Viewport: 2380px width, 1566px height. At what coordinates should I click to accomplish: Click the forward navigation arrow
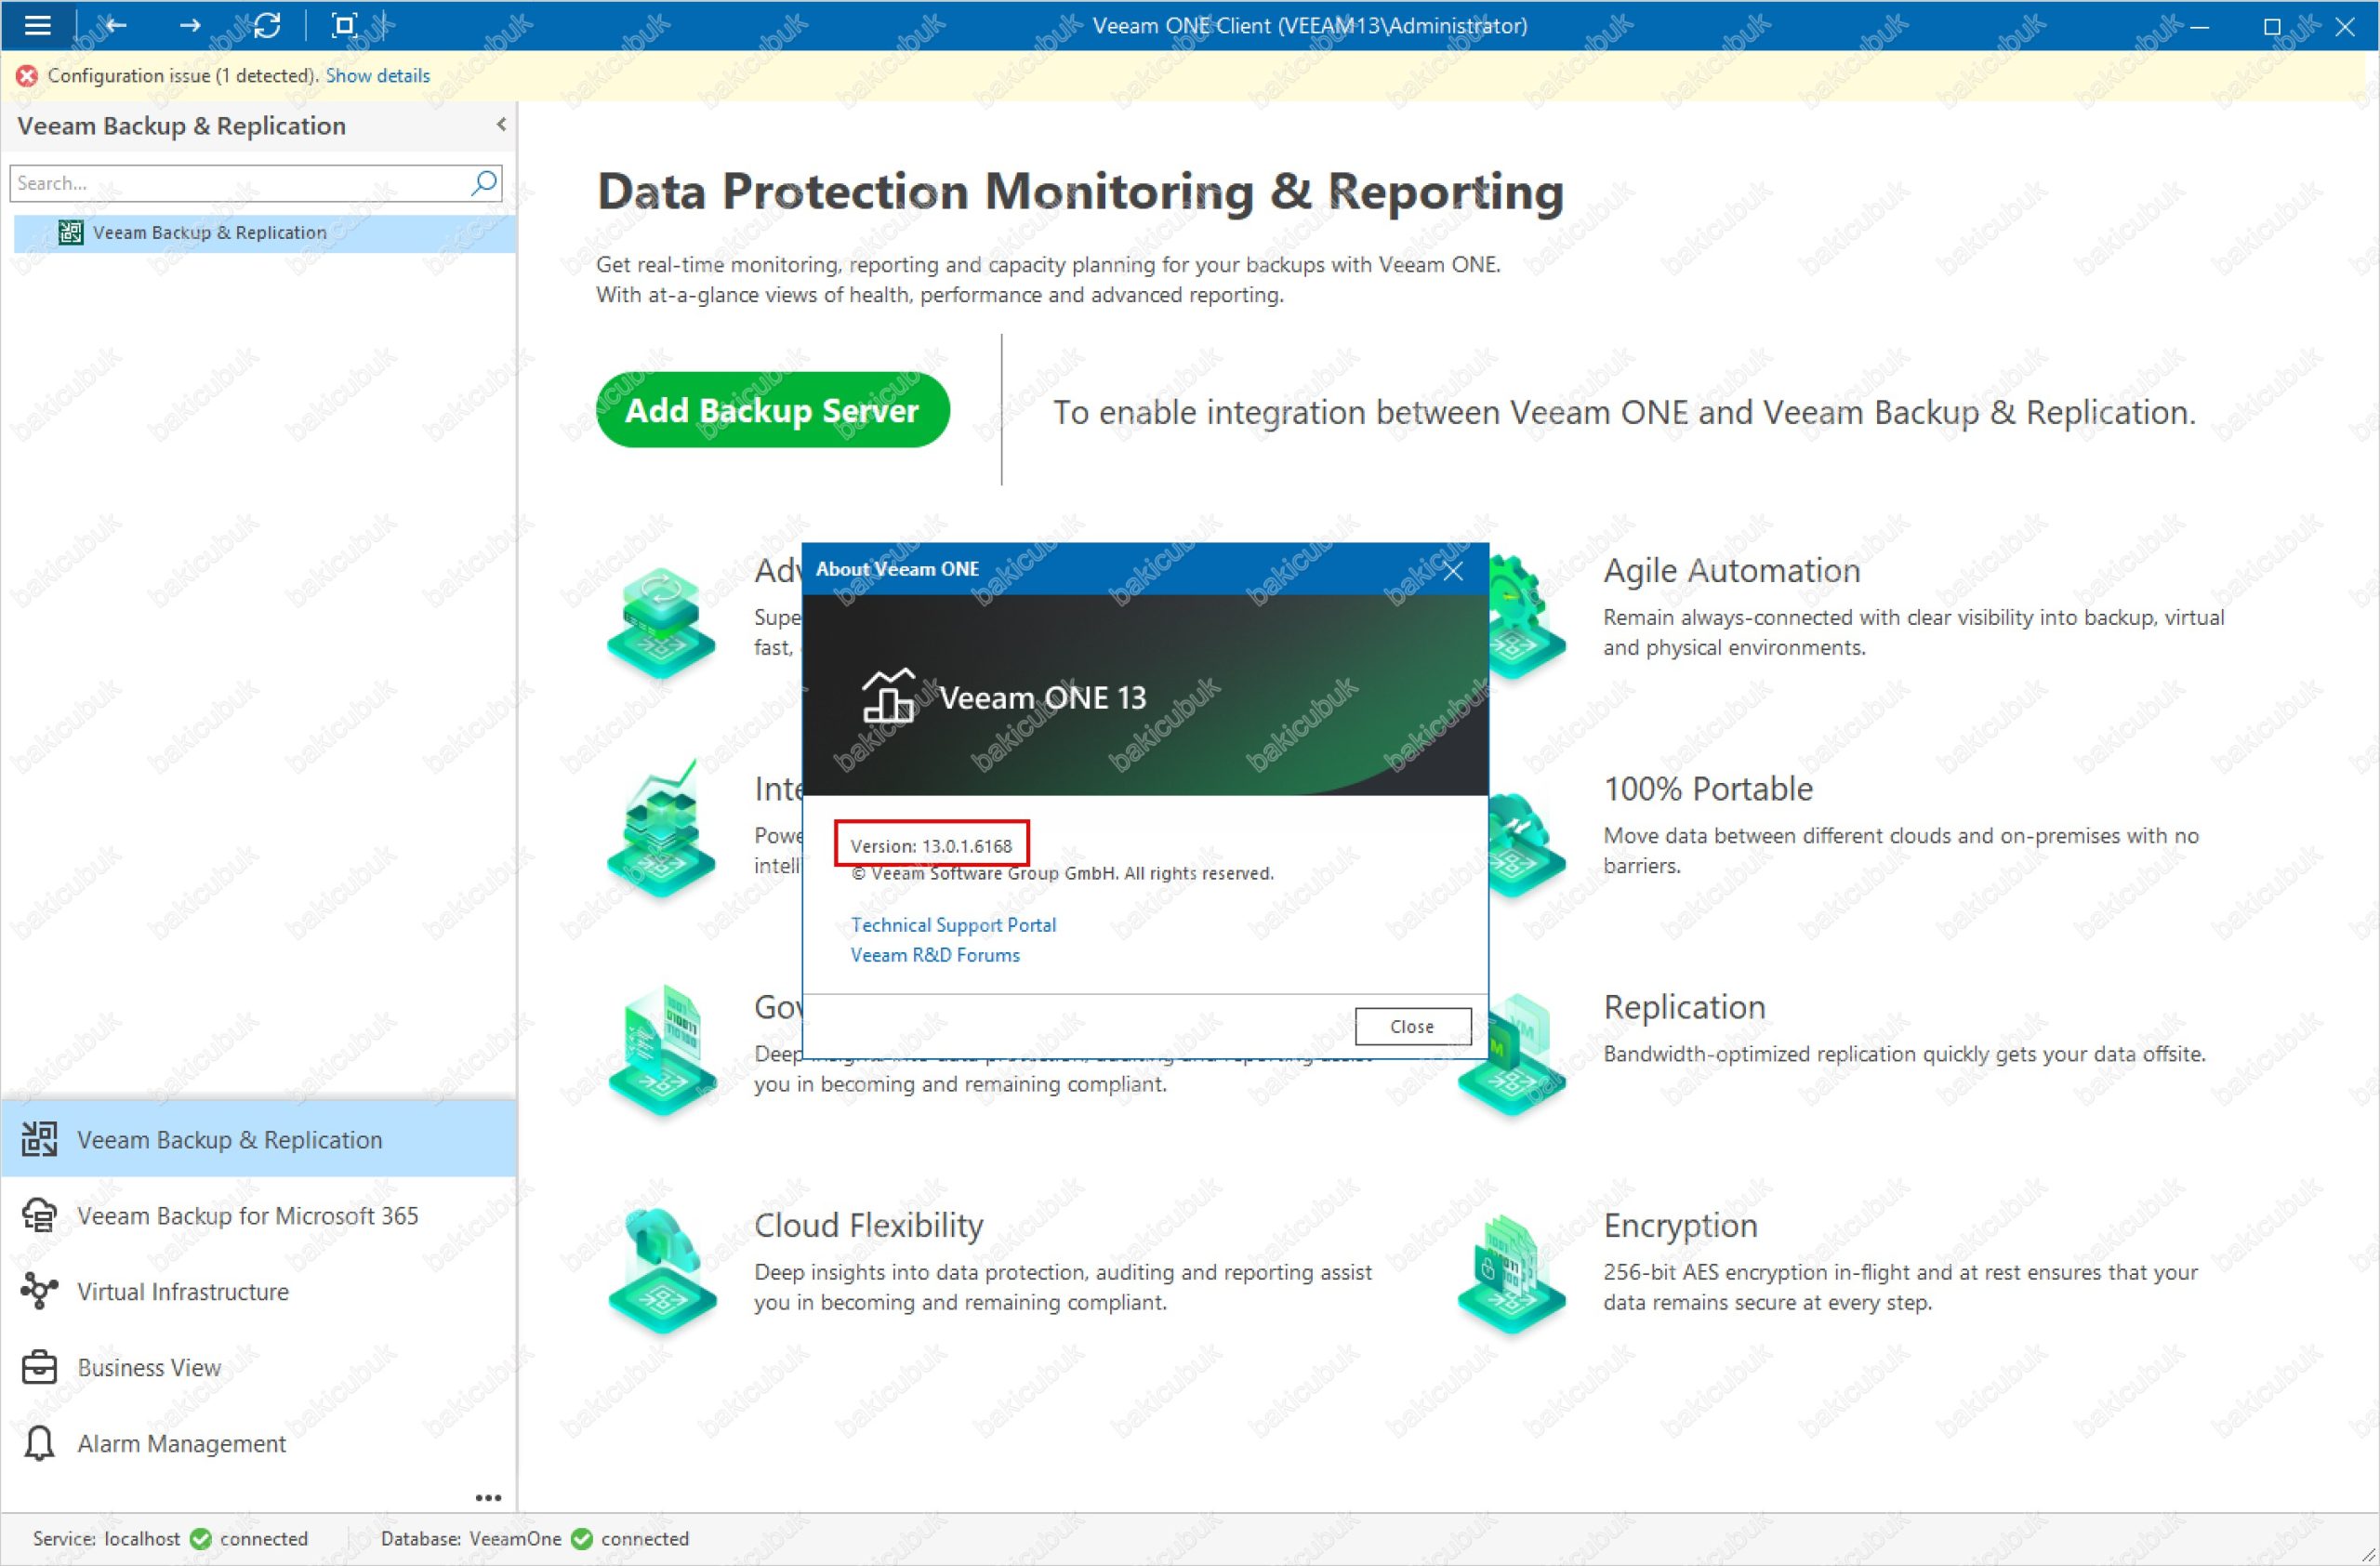190,25
